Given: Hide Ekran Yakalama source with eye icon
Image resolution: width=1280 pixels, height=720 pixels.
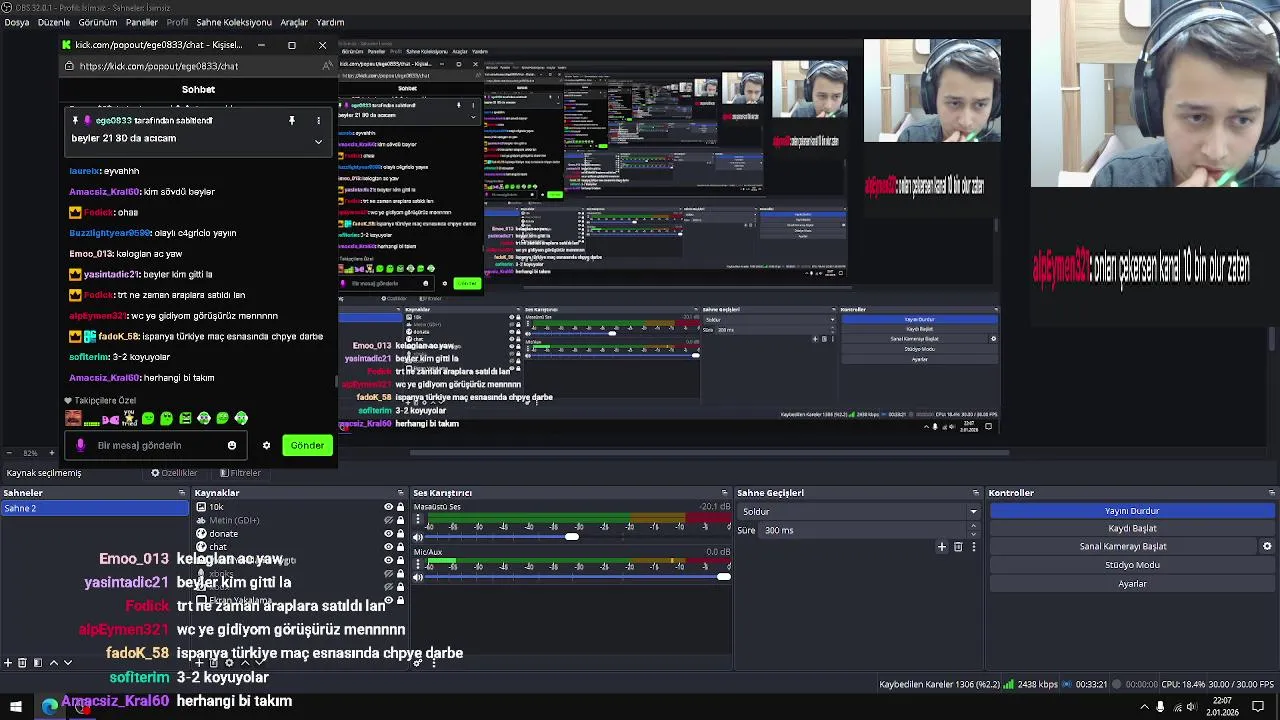Looking at the screenshot, I should coord(388,600).
